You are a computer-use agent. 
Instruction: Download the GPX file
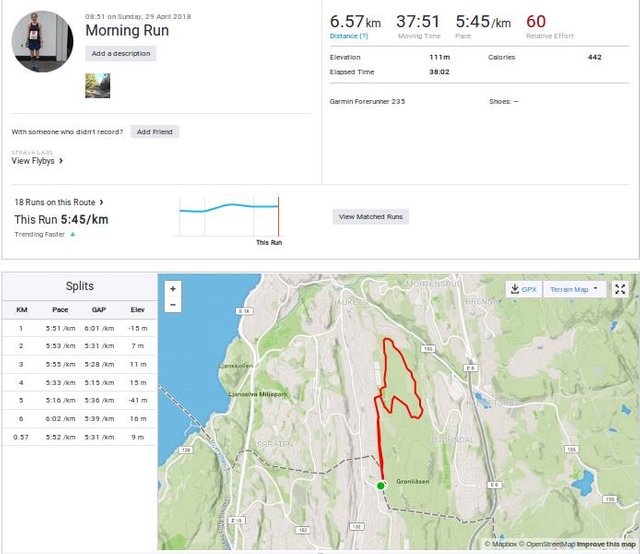[523, 289]
